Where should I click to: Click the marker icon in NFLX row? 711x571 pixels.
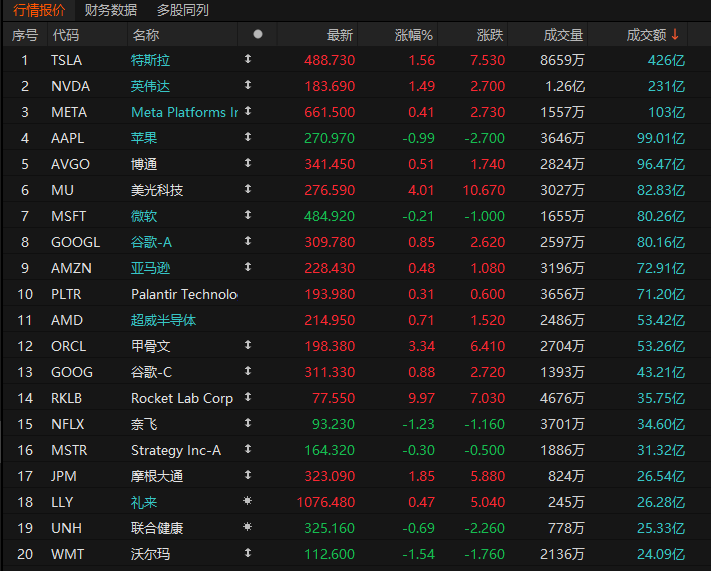point(248,423)
